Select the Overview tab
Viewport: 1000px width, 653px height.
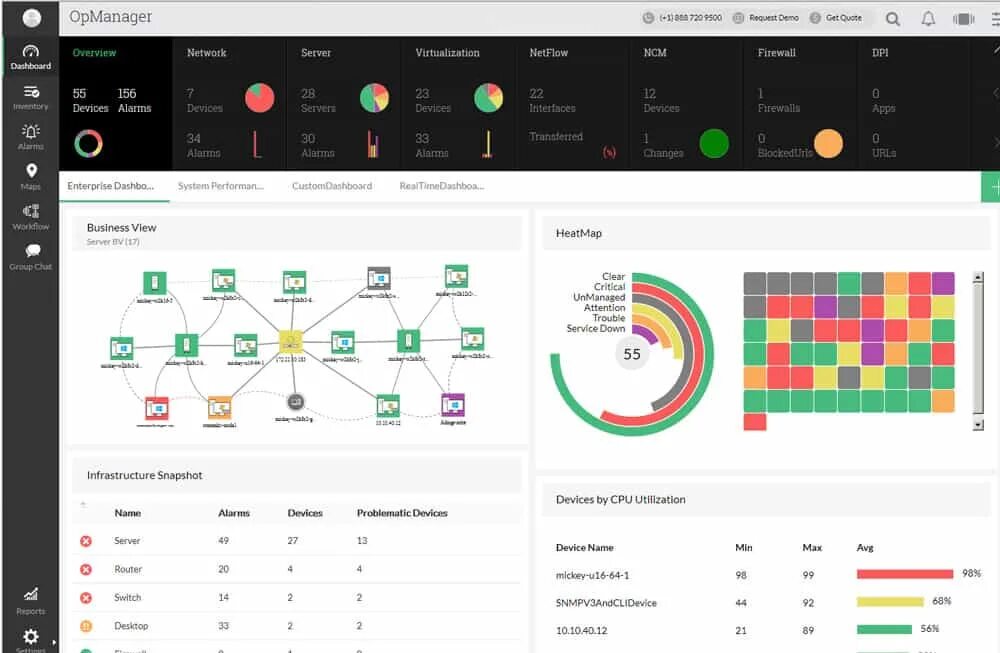tap(94, 53)
